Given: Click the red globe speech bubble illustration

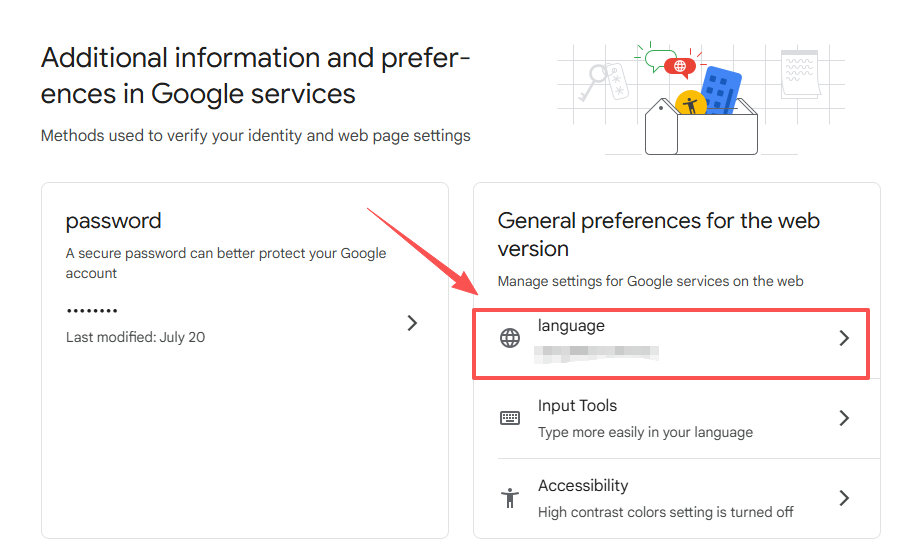Looking at the screenshot, I should pyautogui.click(x=680, y=67).
